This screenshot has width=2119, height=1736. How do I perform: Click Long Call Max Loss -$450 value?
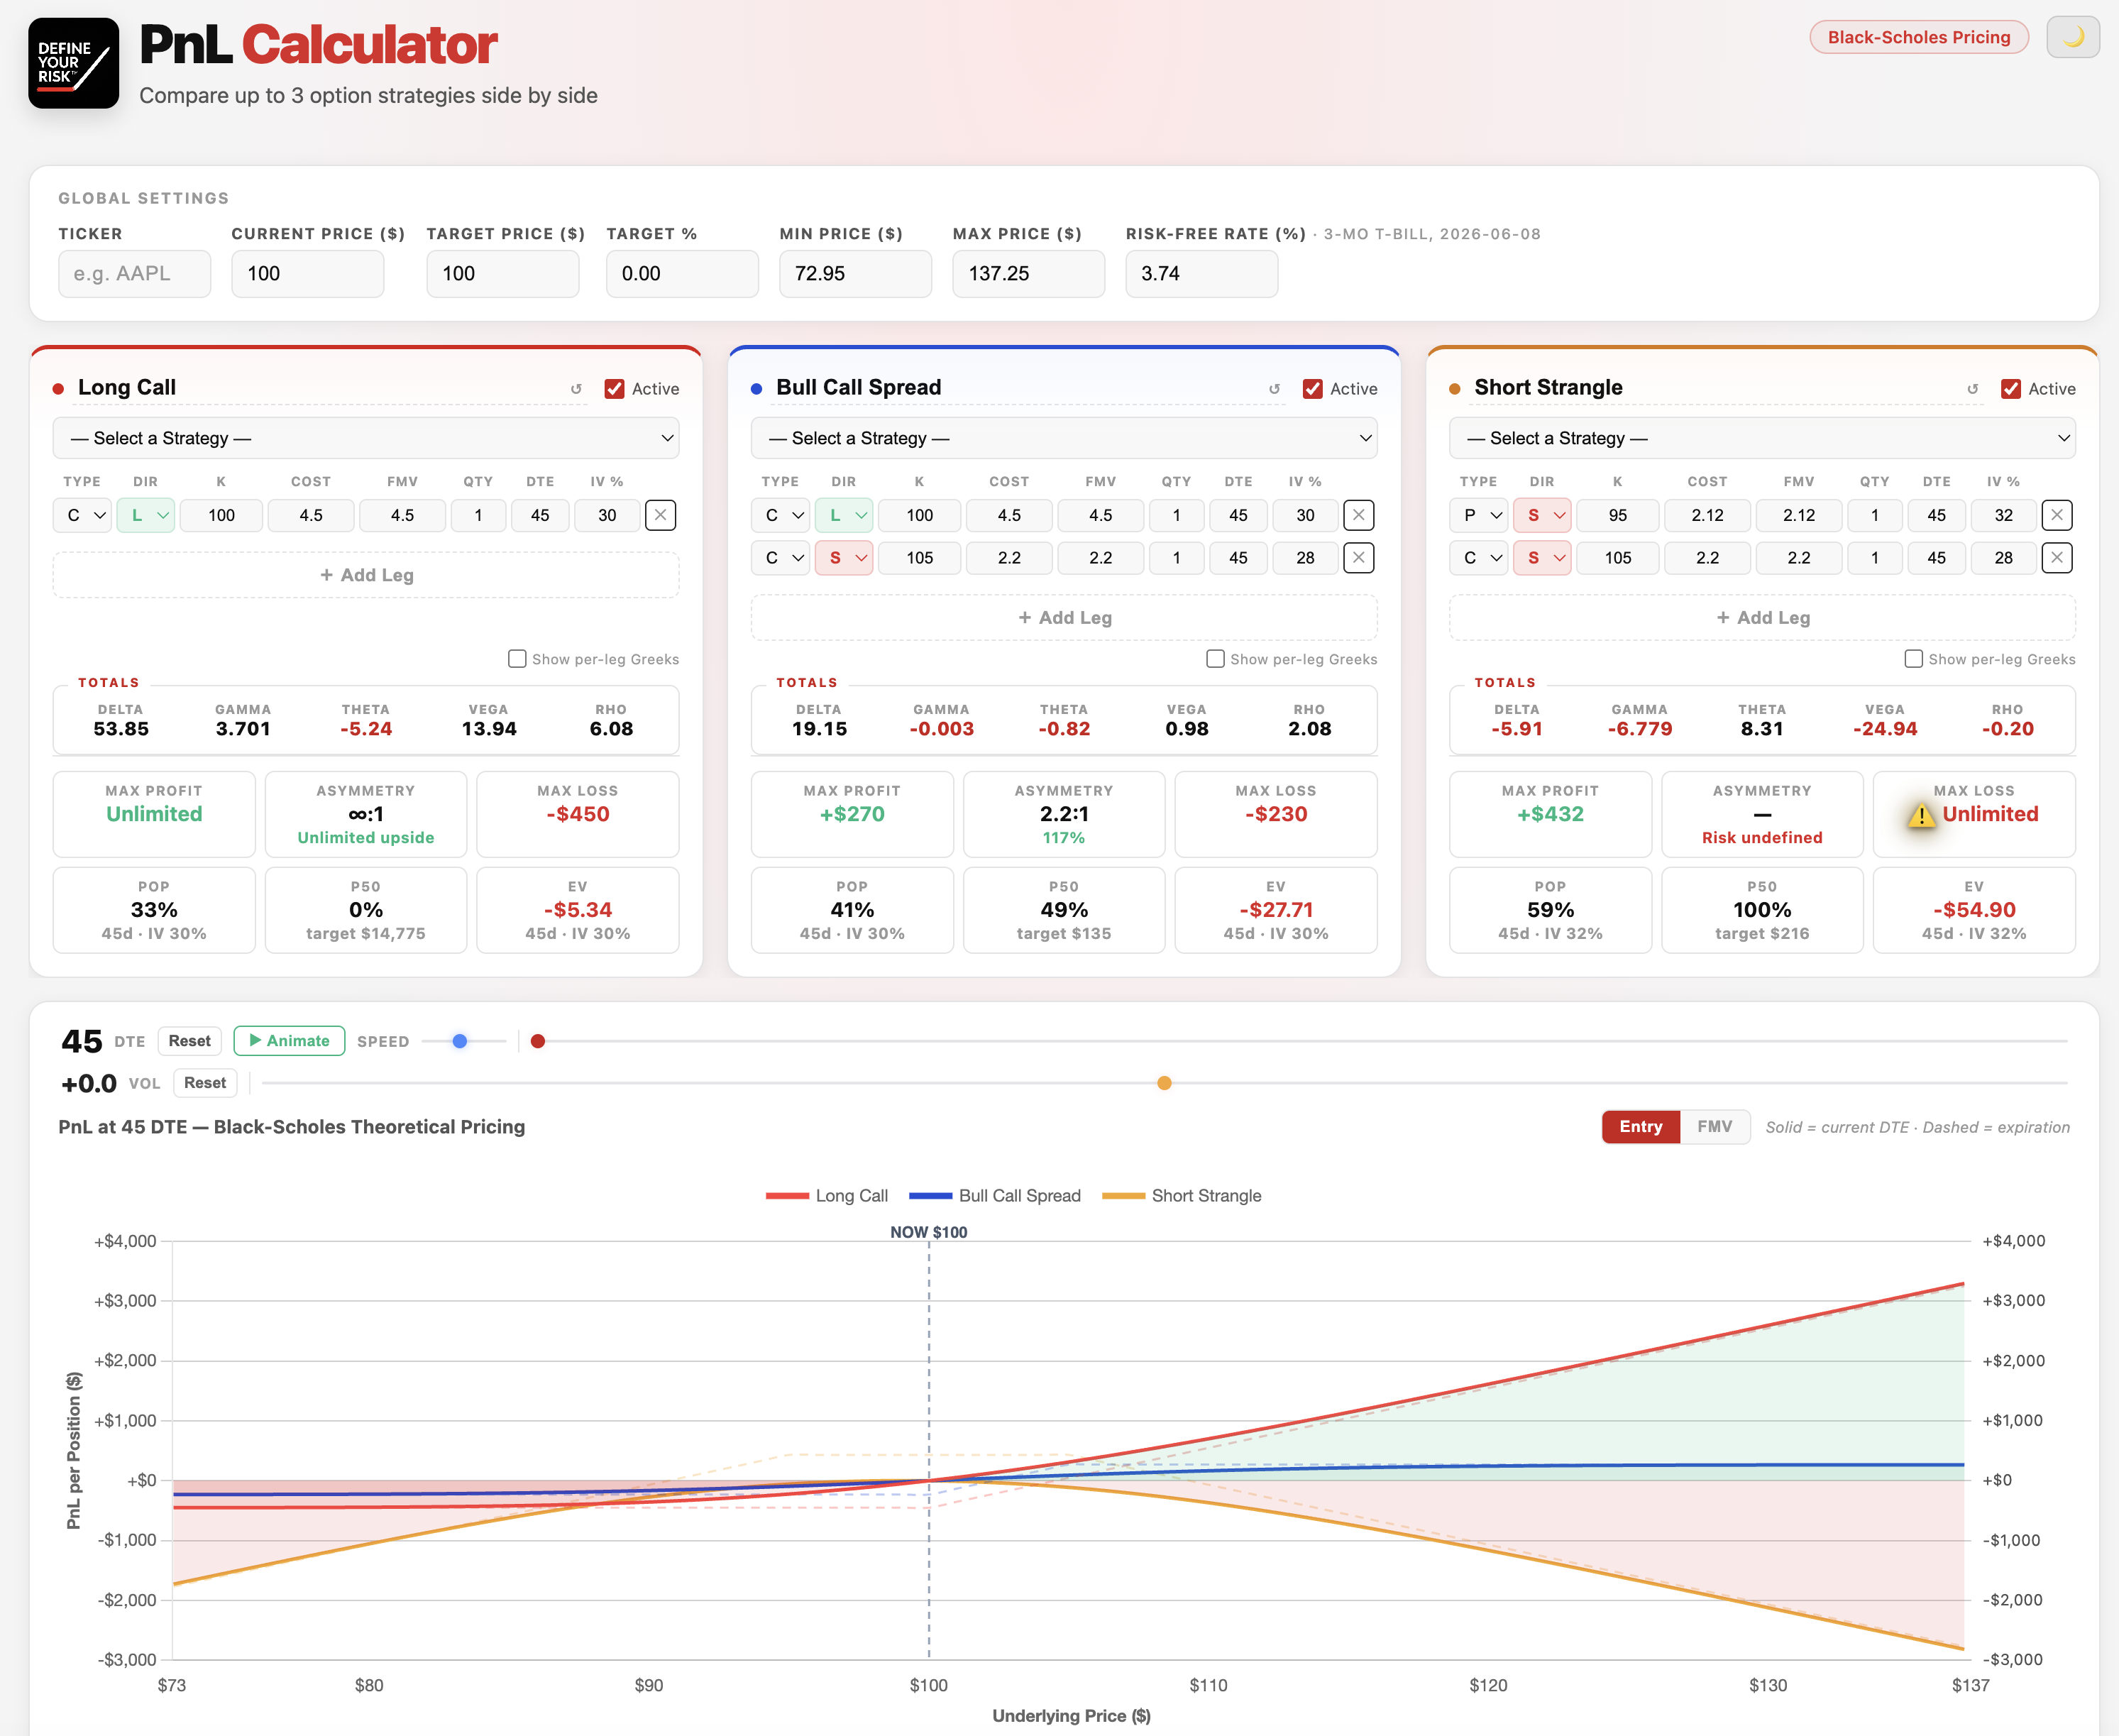tap(578, 815)
